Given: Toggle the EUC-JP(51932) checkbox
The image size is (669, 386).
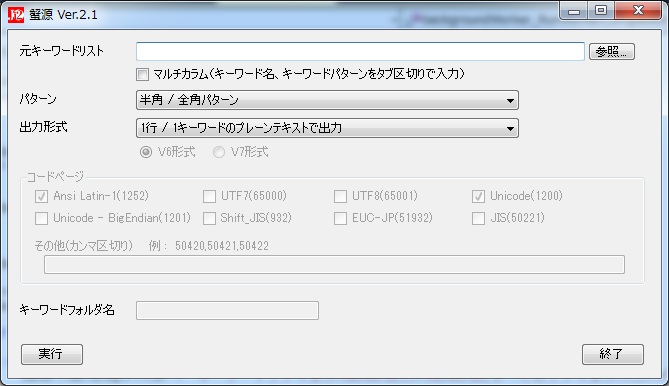Looking at the screenshot, I should tap(340, 218).
